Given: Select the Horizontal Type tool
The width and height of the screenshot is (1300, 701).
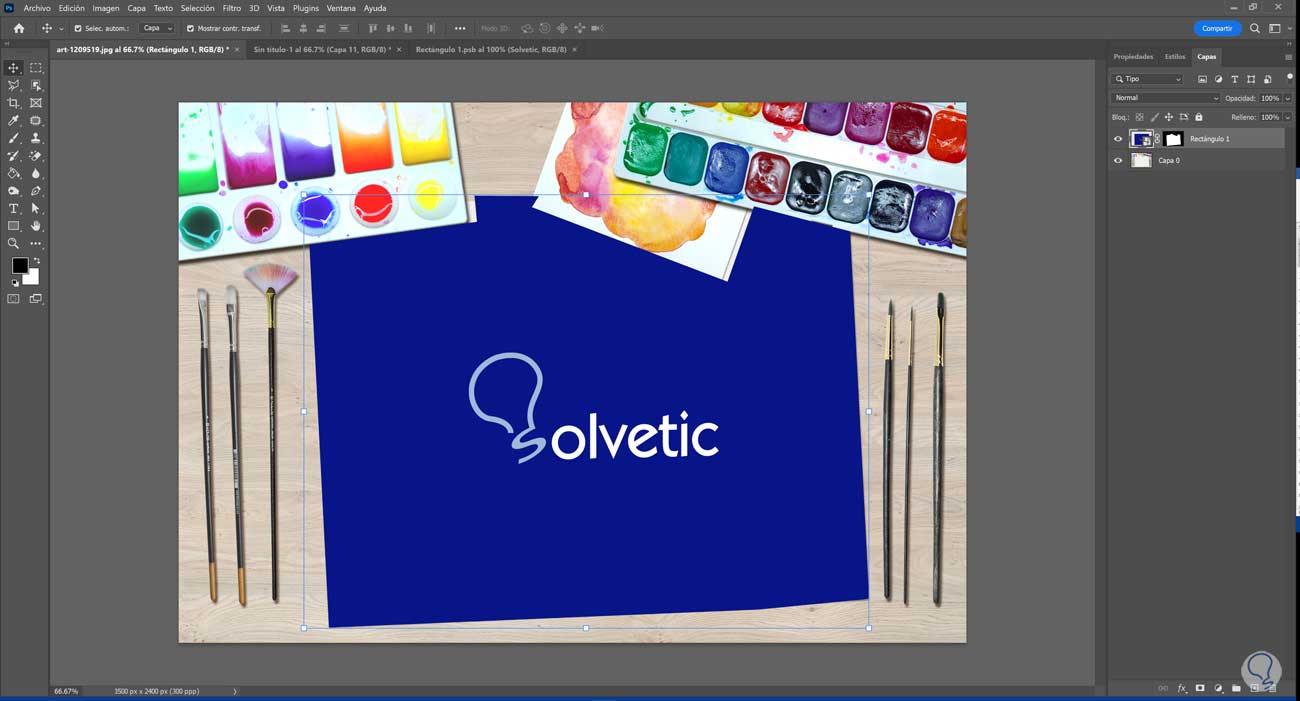Looking at the screenshot, I should point(13,208).
